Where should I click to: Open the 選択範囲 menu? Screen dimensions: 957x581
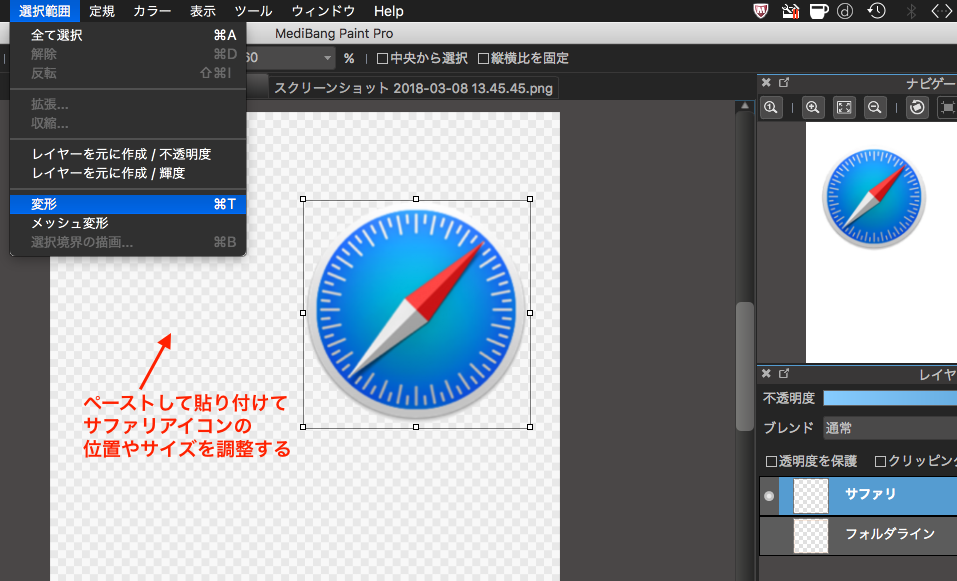coord(45,11)
